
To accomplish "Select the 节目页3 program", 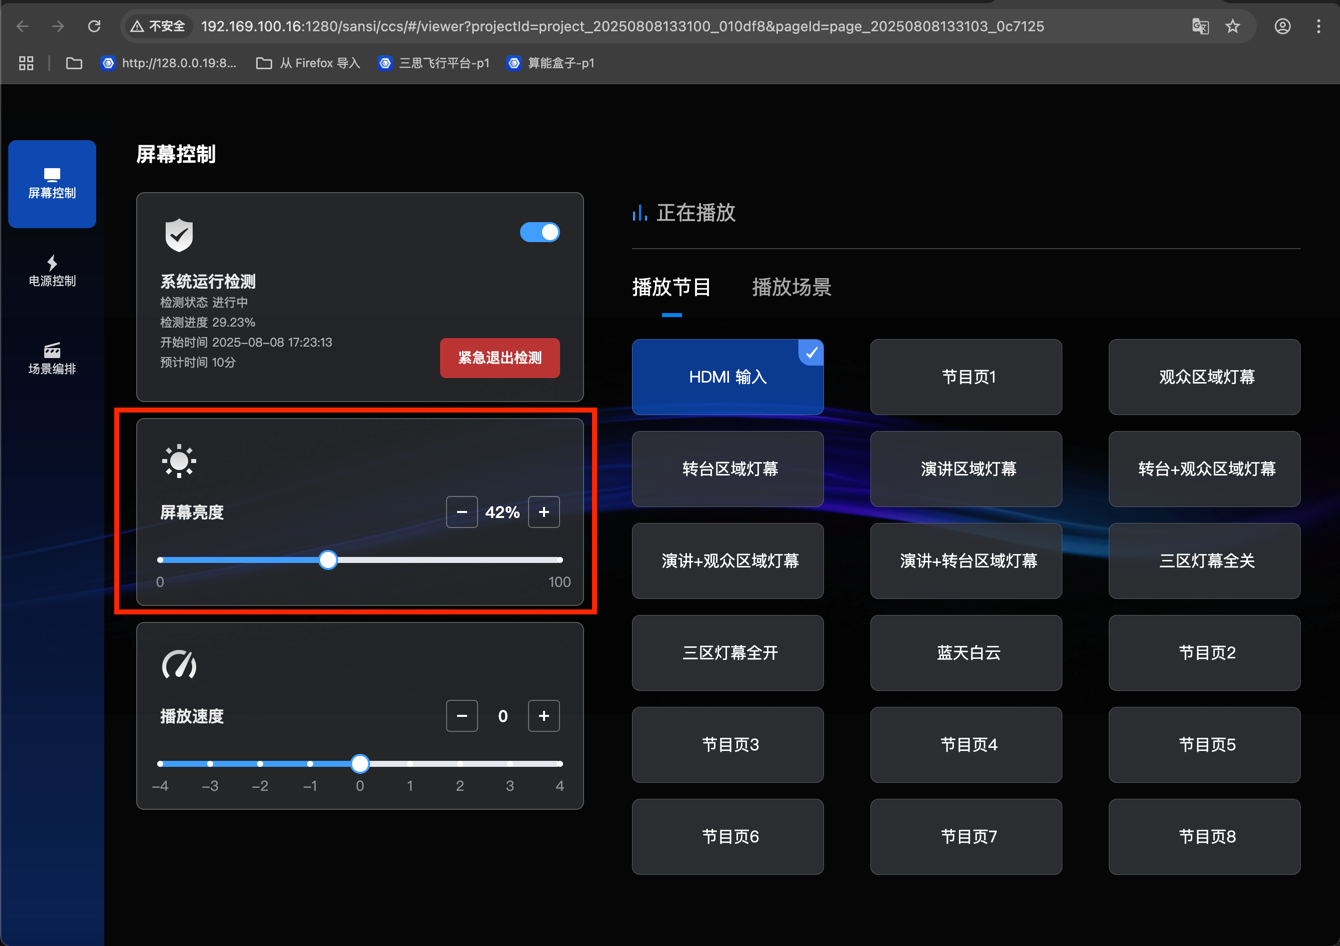I will click(728, 745).
